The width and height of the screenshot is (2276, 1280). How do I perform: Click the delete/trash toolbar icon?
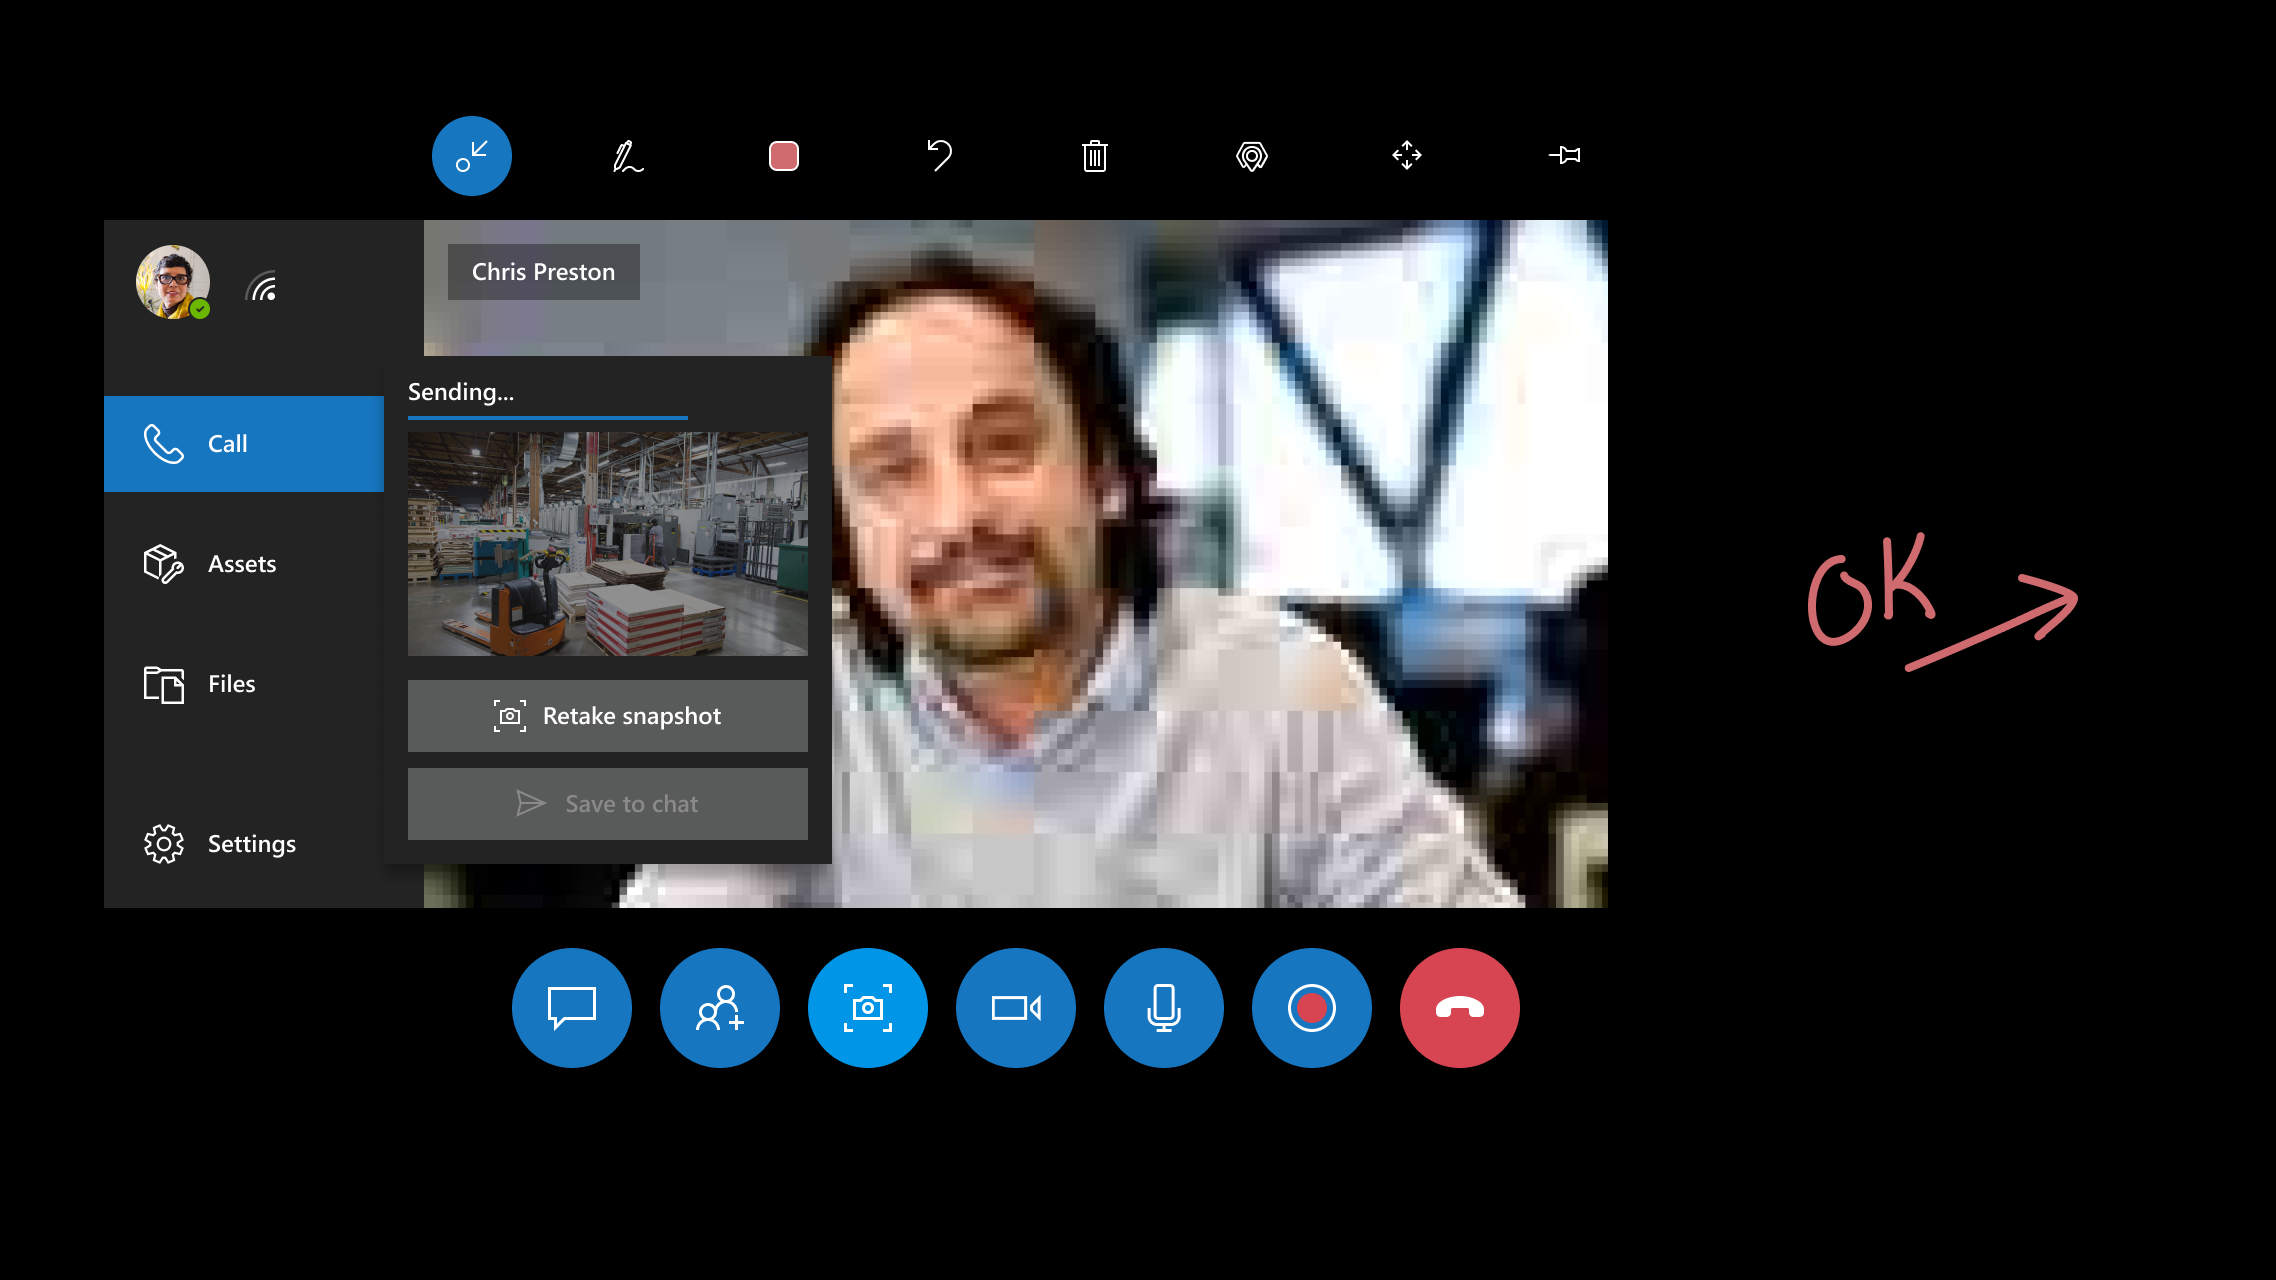(x=1094, y=156)
